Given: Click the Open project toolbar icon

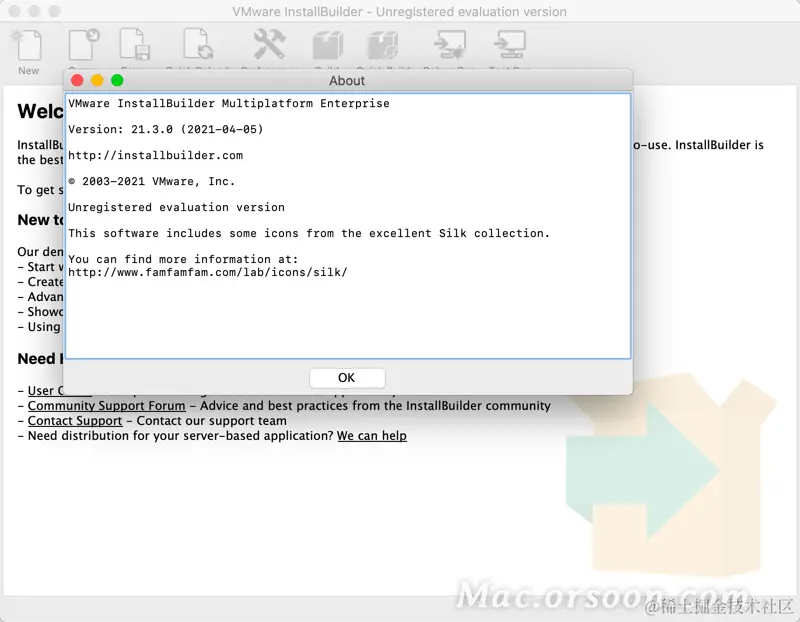Looking at the screenshot, I should click(84, 45).
